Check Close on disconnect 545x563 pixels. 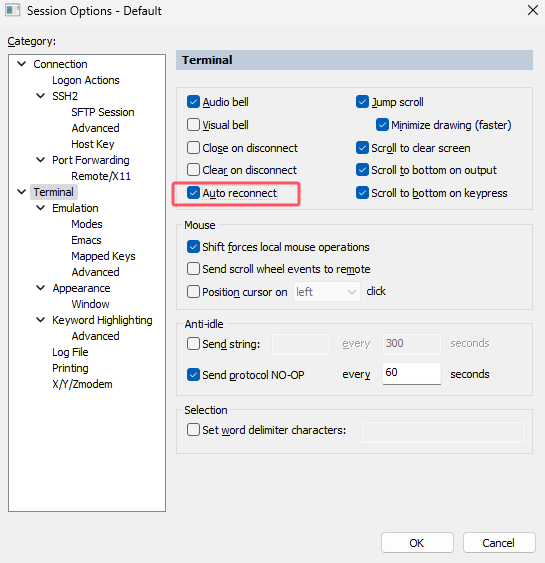click(x=193, y=148)
